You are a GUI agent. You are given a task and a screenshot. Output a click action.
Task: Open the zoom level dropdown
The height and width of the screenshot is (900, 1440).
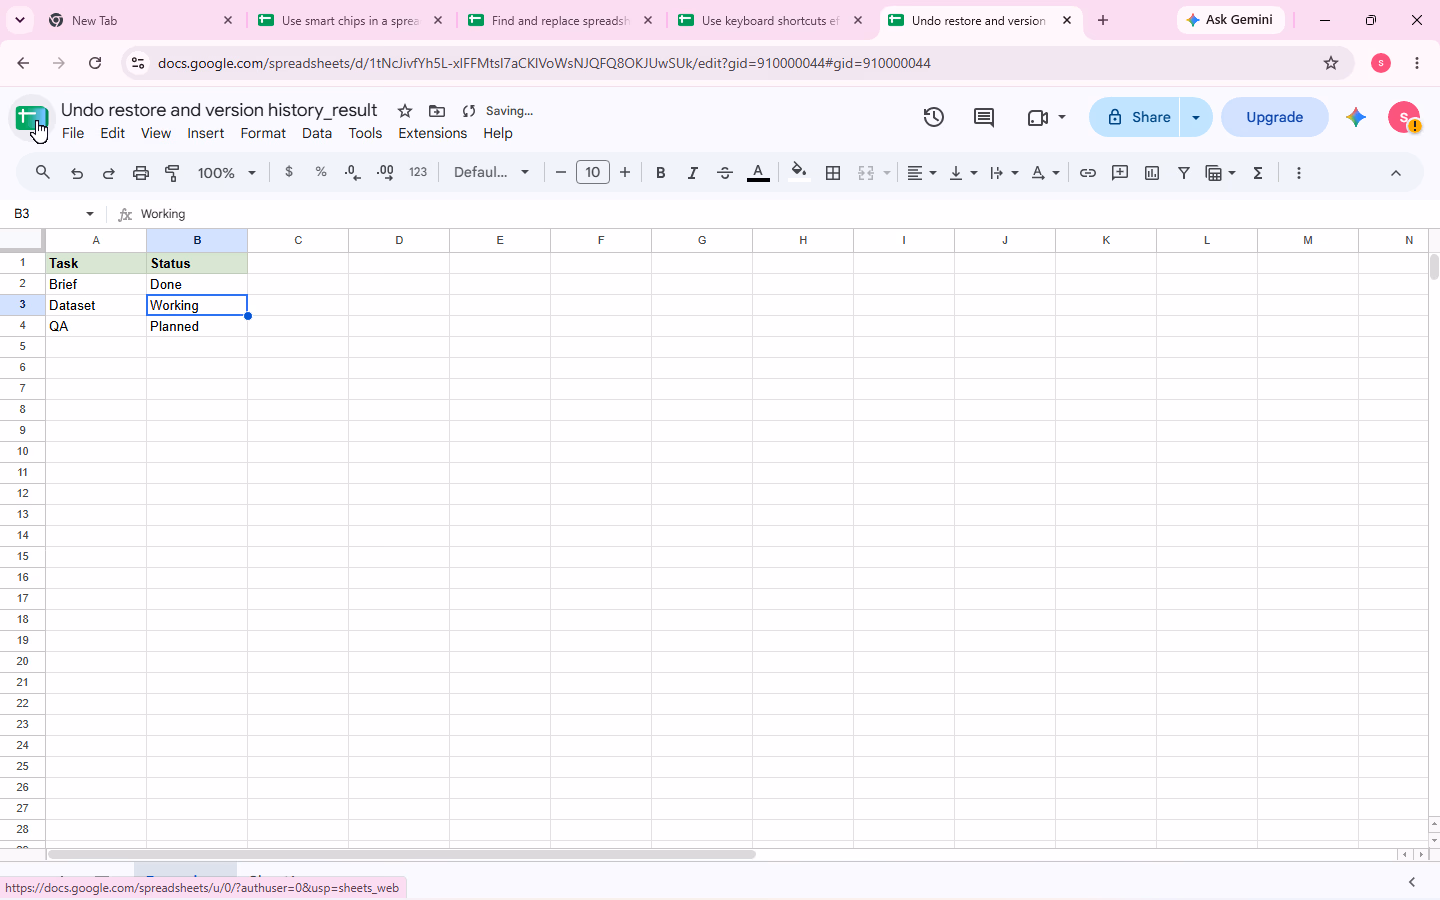pos(227,173)
